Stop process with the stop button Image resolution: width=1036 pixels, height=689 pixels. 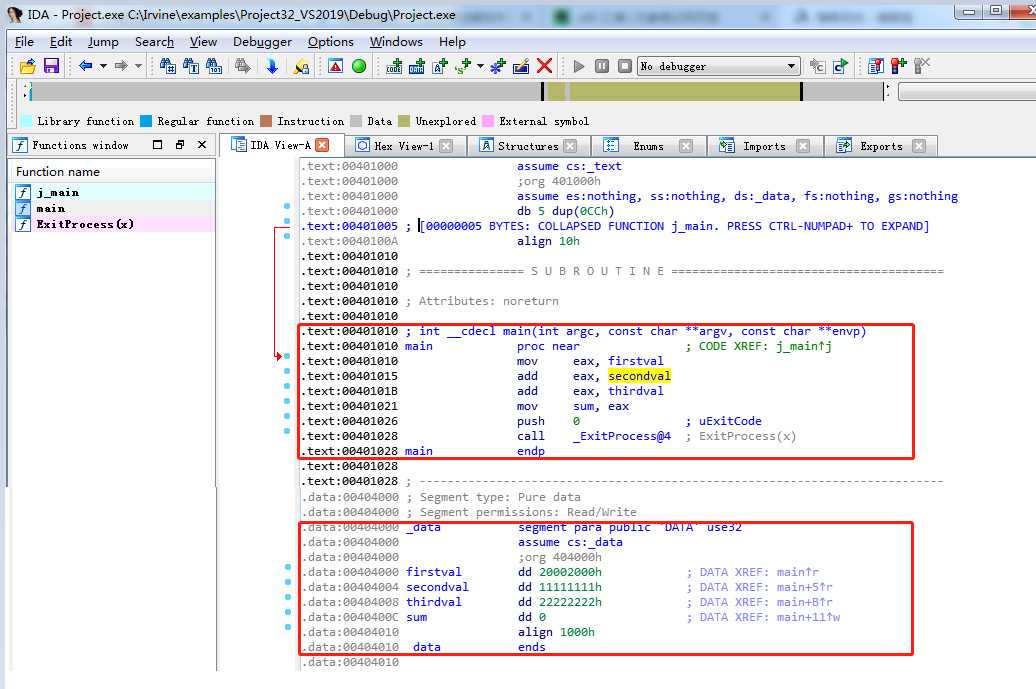pos(625,66)
